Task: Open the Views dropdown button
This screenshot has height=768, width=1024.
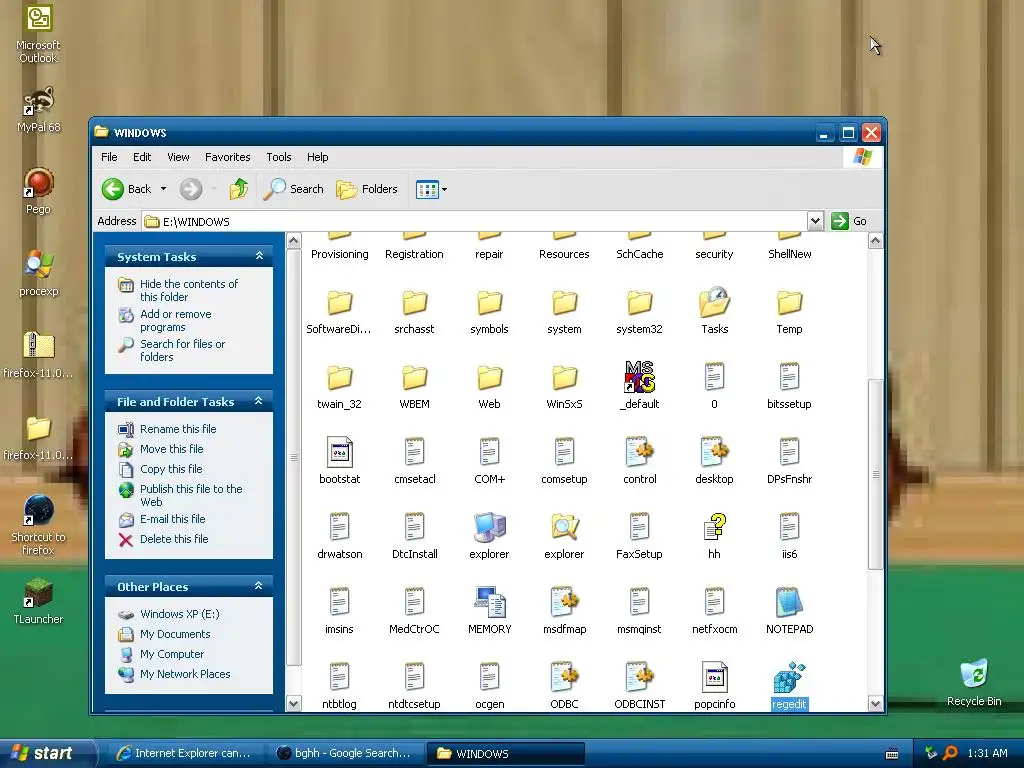Action: point(431,189)
